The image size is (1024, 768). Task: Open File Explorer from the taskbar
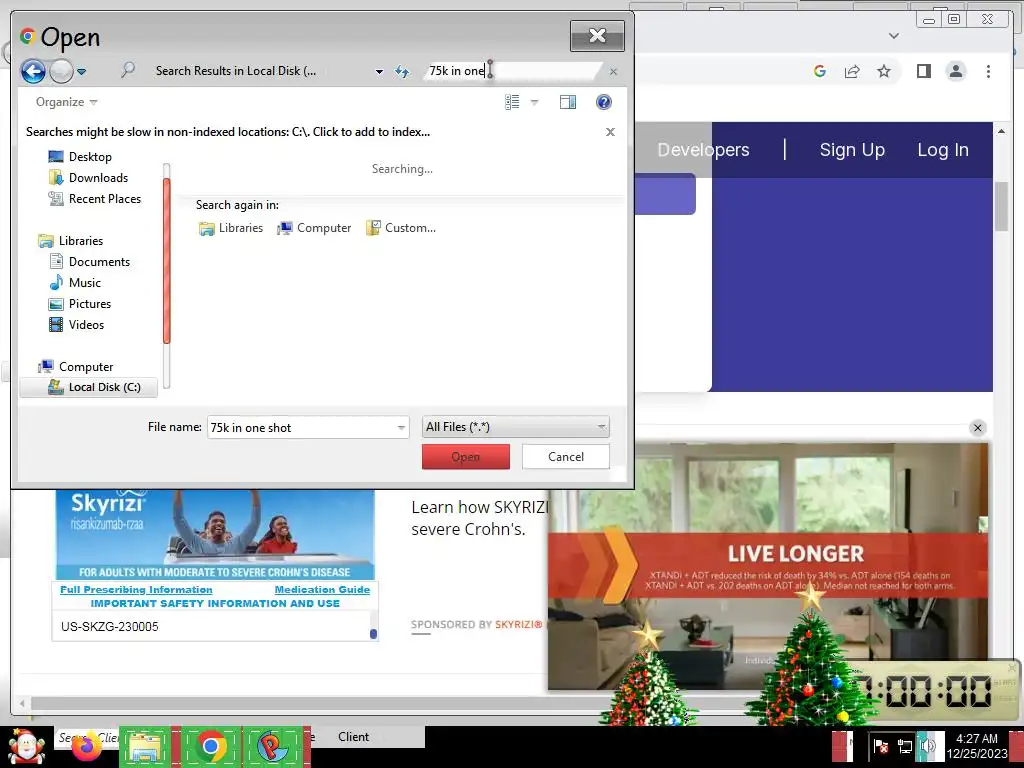point(145,747)
